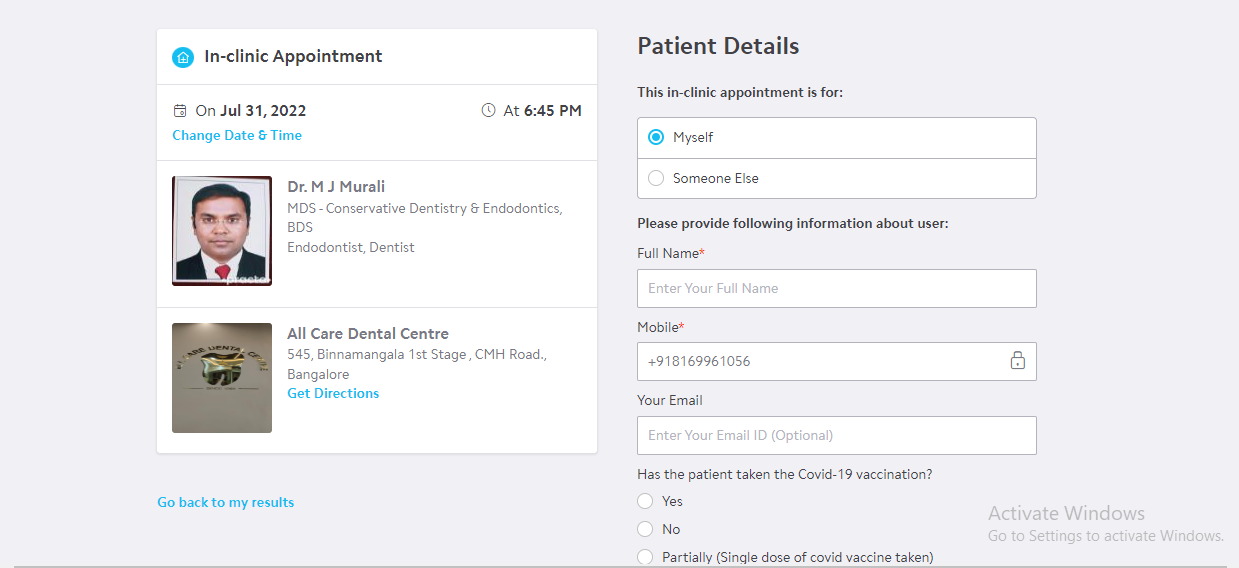
Task: Click the clock icon beside 6:45 PM
Action: (x=488, y=111)
